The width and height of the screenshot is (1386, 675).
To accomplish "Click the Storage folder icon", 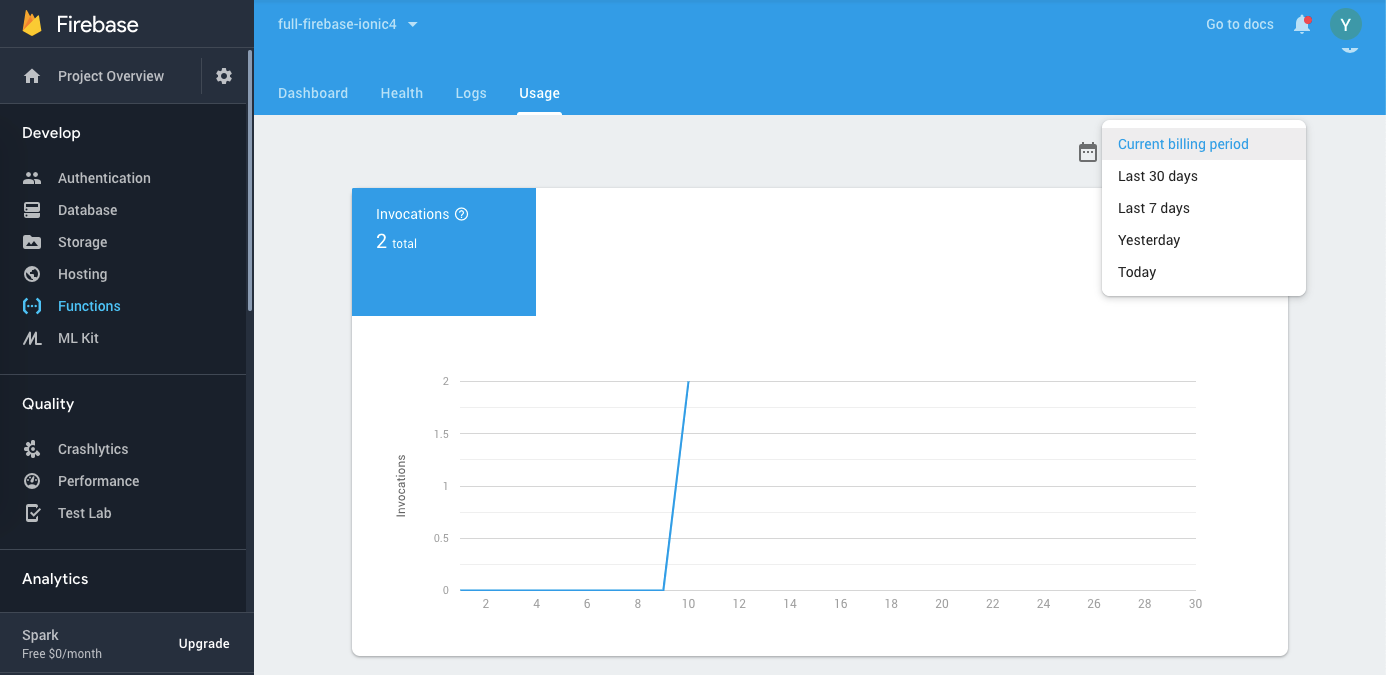I will [x=32, y=242].
